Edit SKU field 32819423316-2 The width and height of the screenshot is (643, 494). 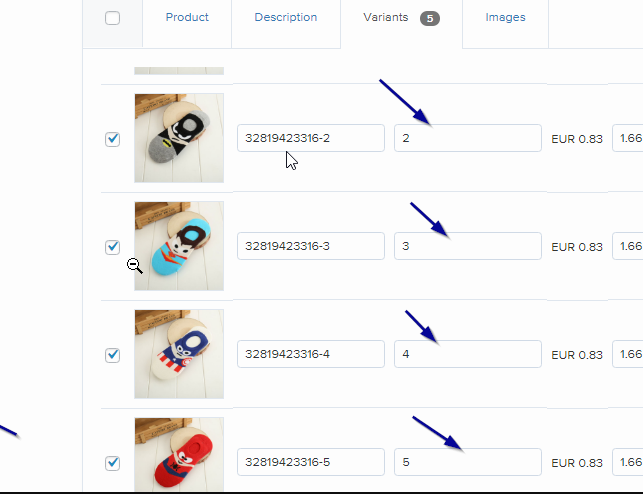click(311, 138)
